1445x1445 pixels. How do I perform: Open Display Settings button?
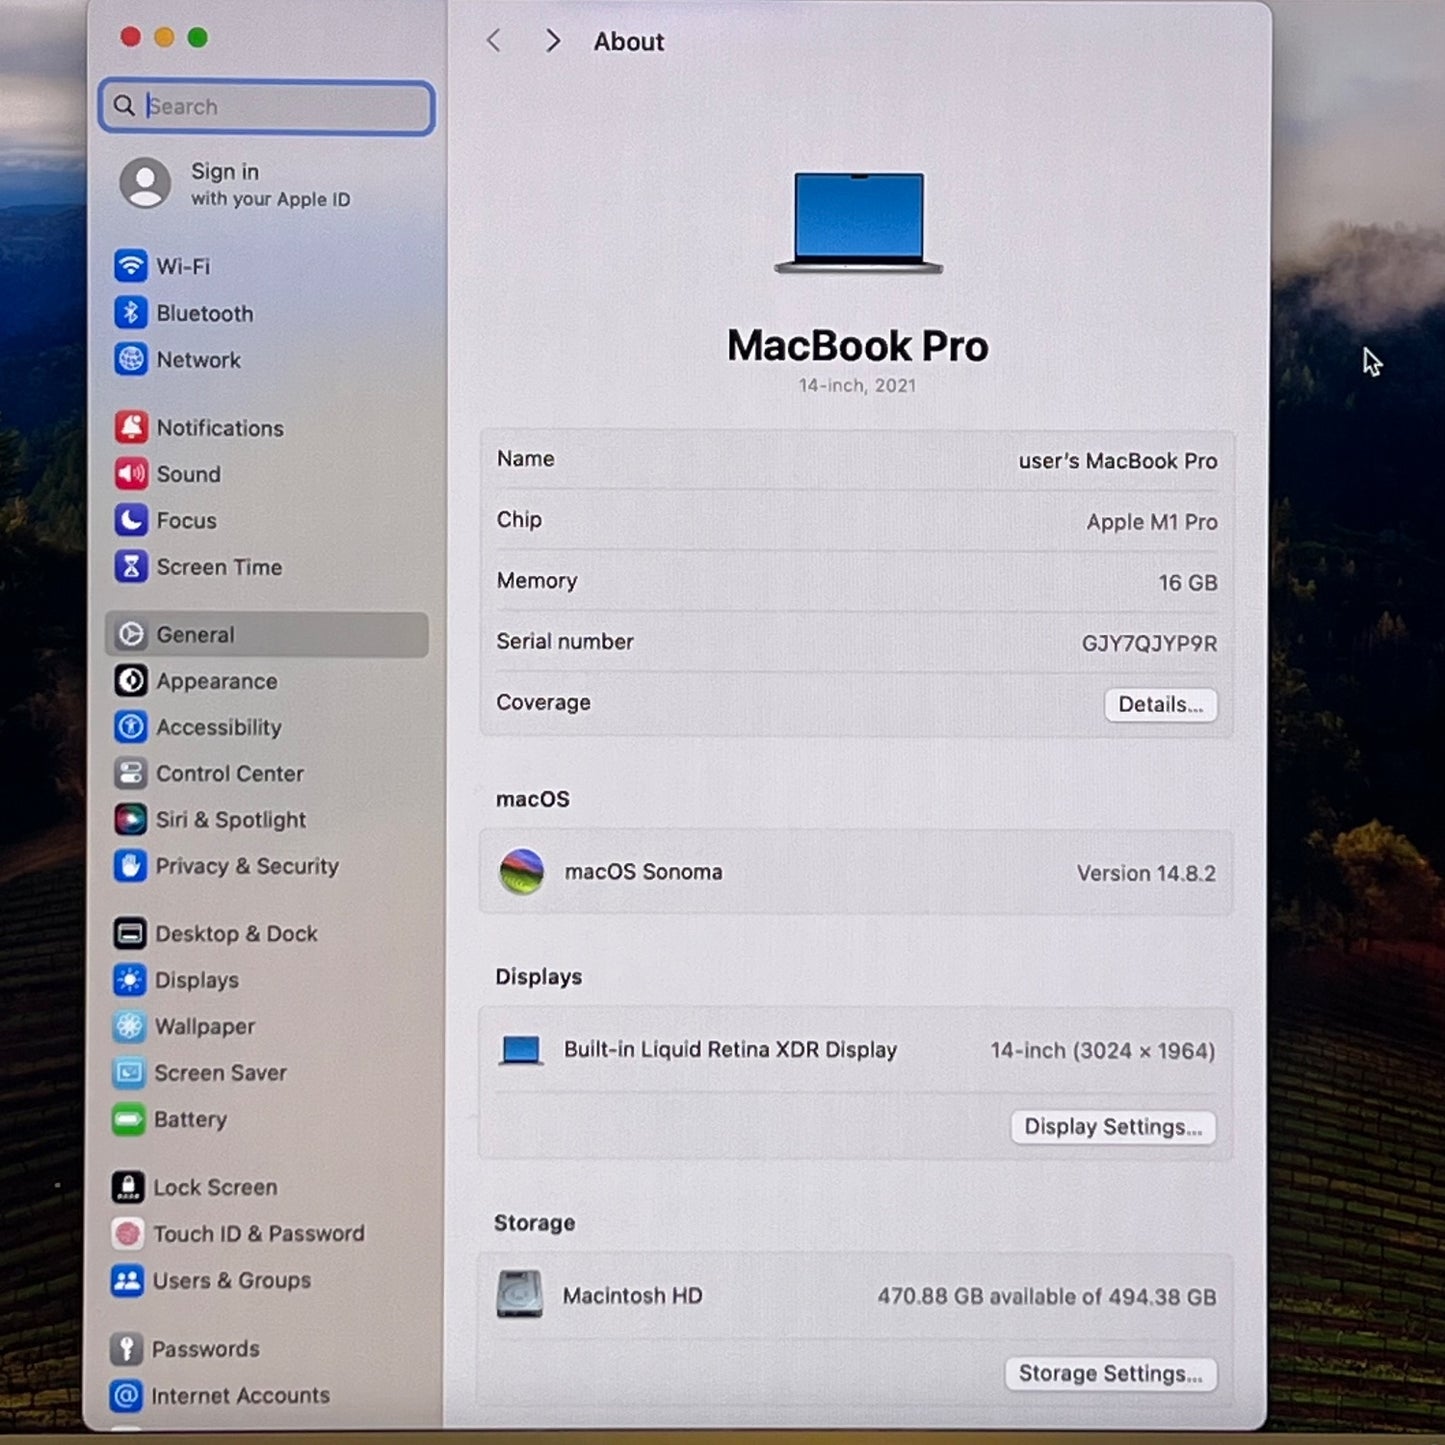pos(1112,1127)
